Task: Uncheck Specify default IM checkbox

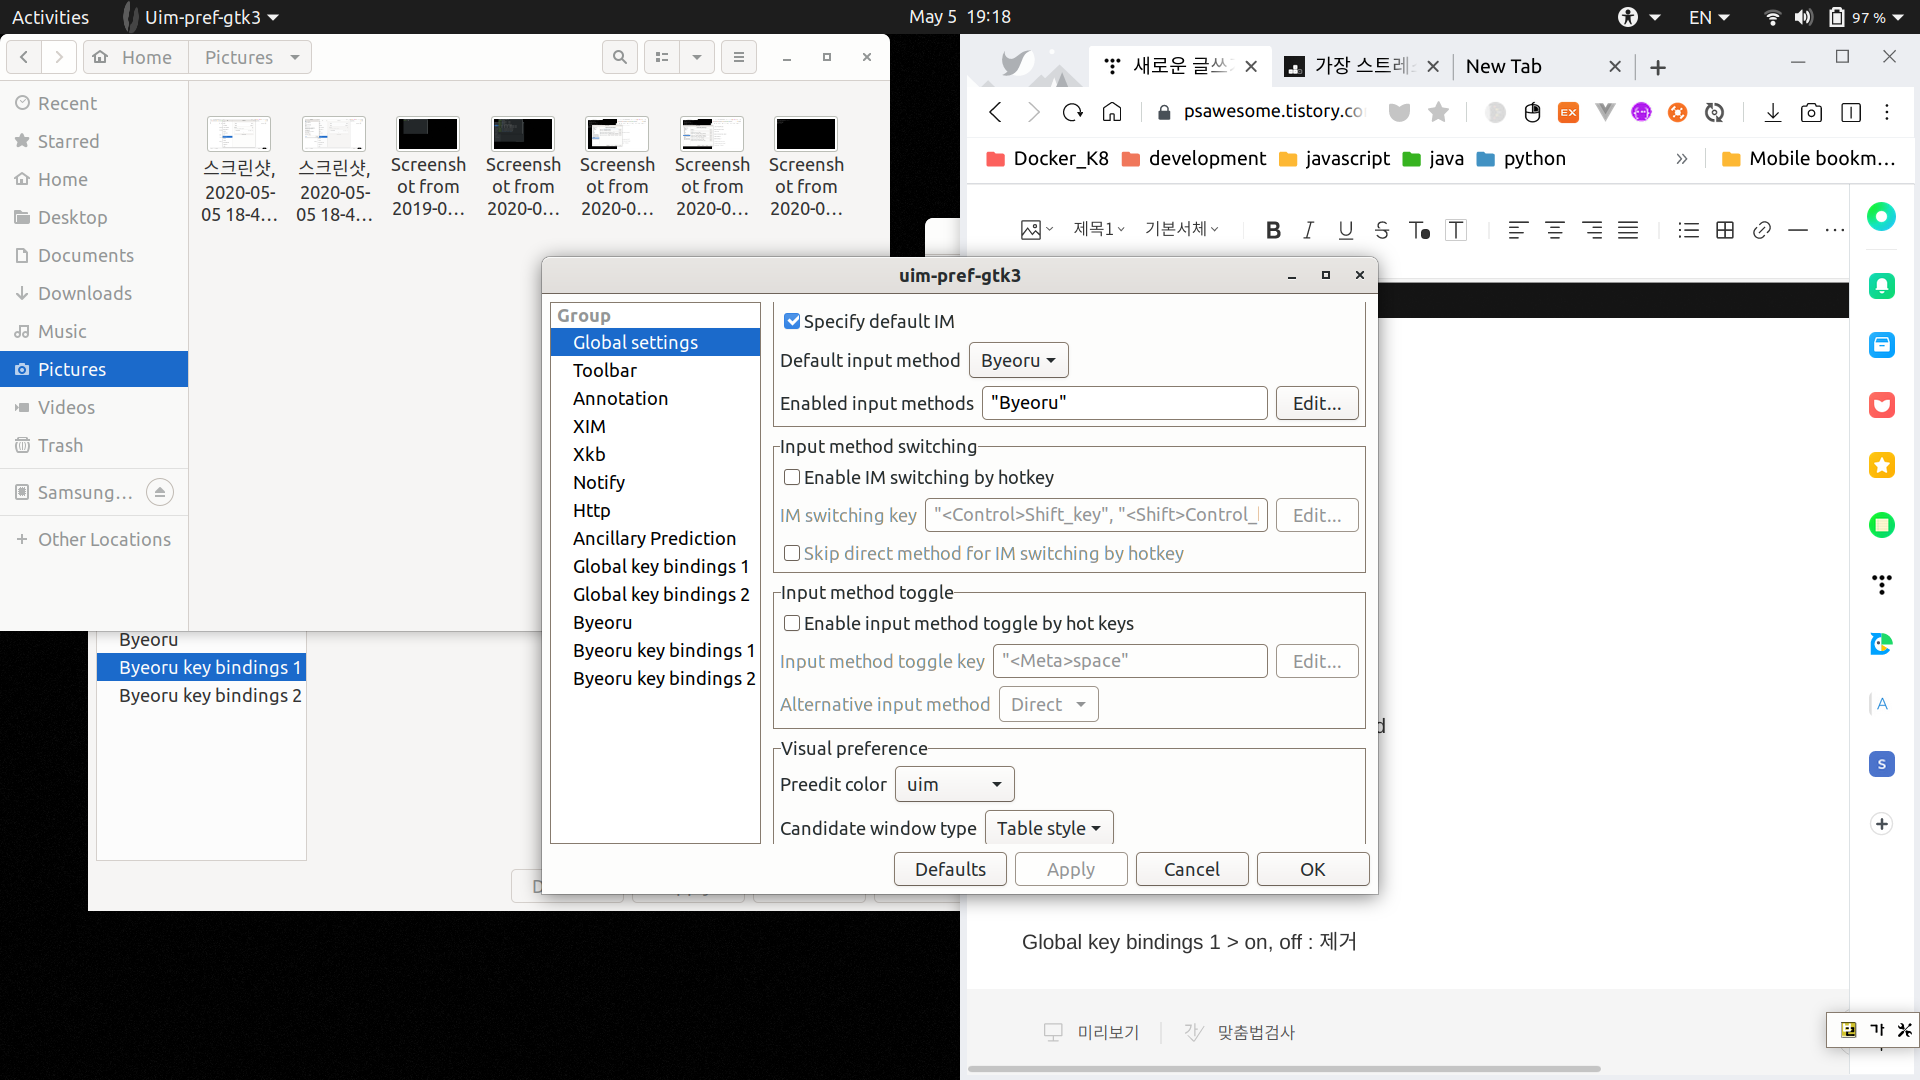Action: click(x=792, y=321)
